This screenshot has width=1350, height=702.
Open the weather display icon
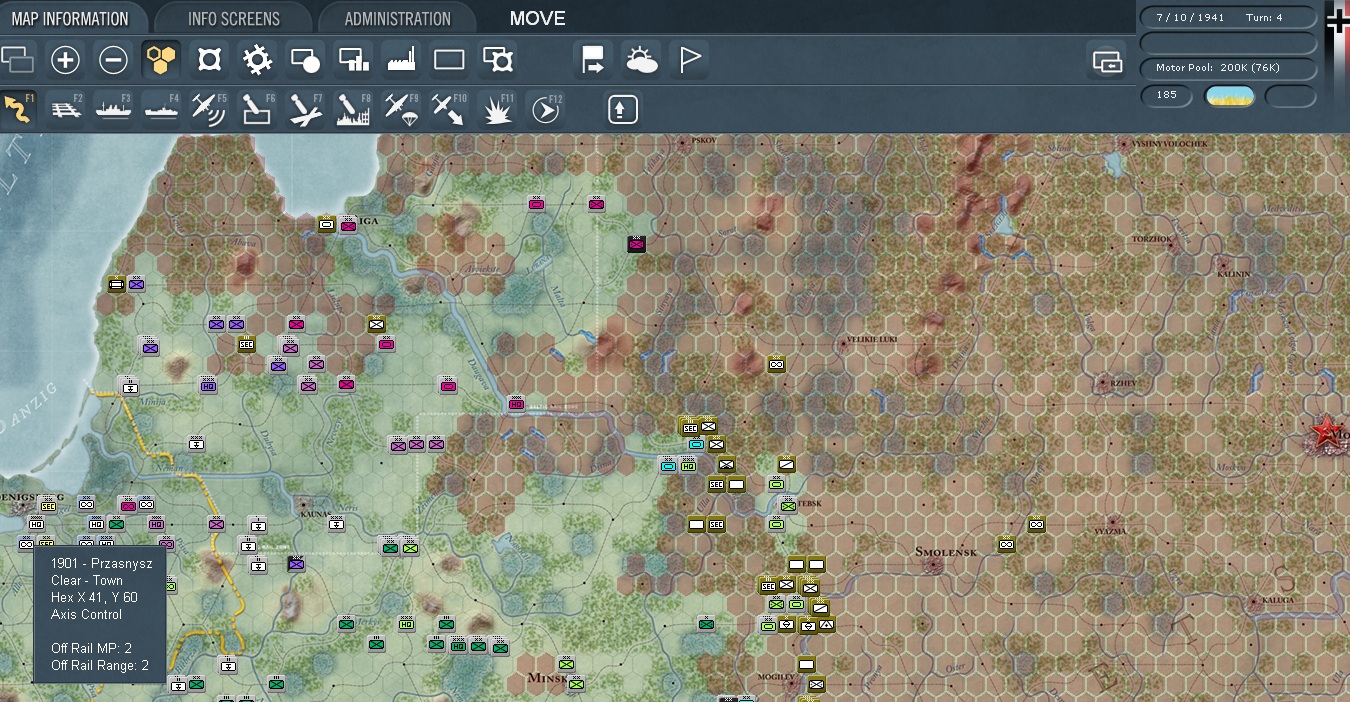click(x=642, y=61)
